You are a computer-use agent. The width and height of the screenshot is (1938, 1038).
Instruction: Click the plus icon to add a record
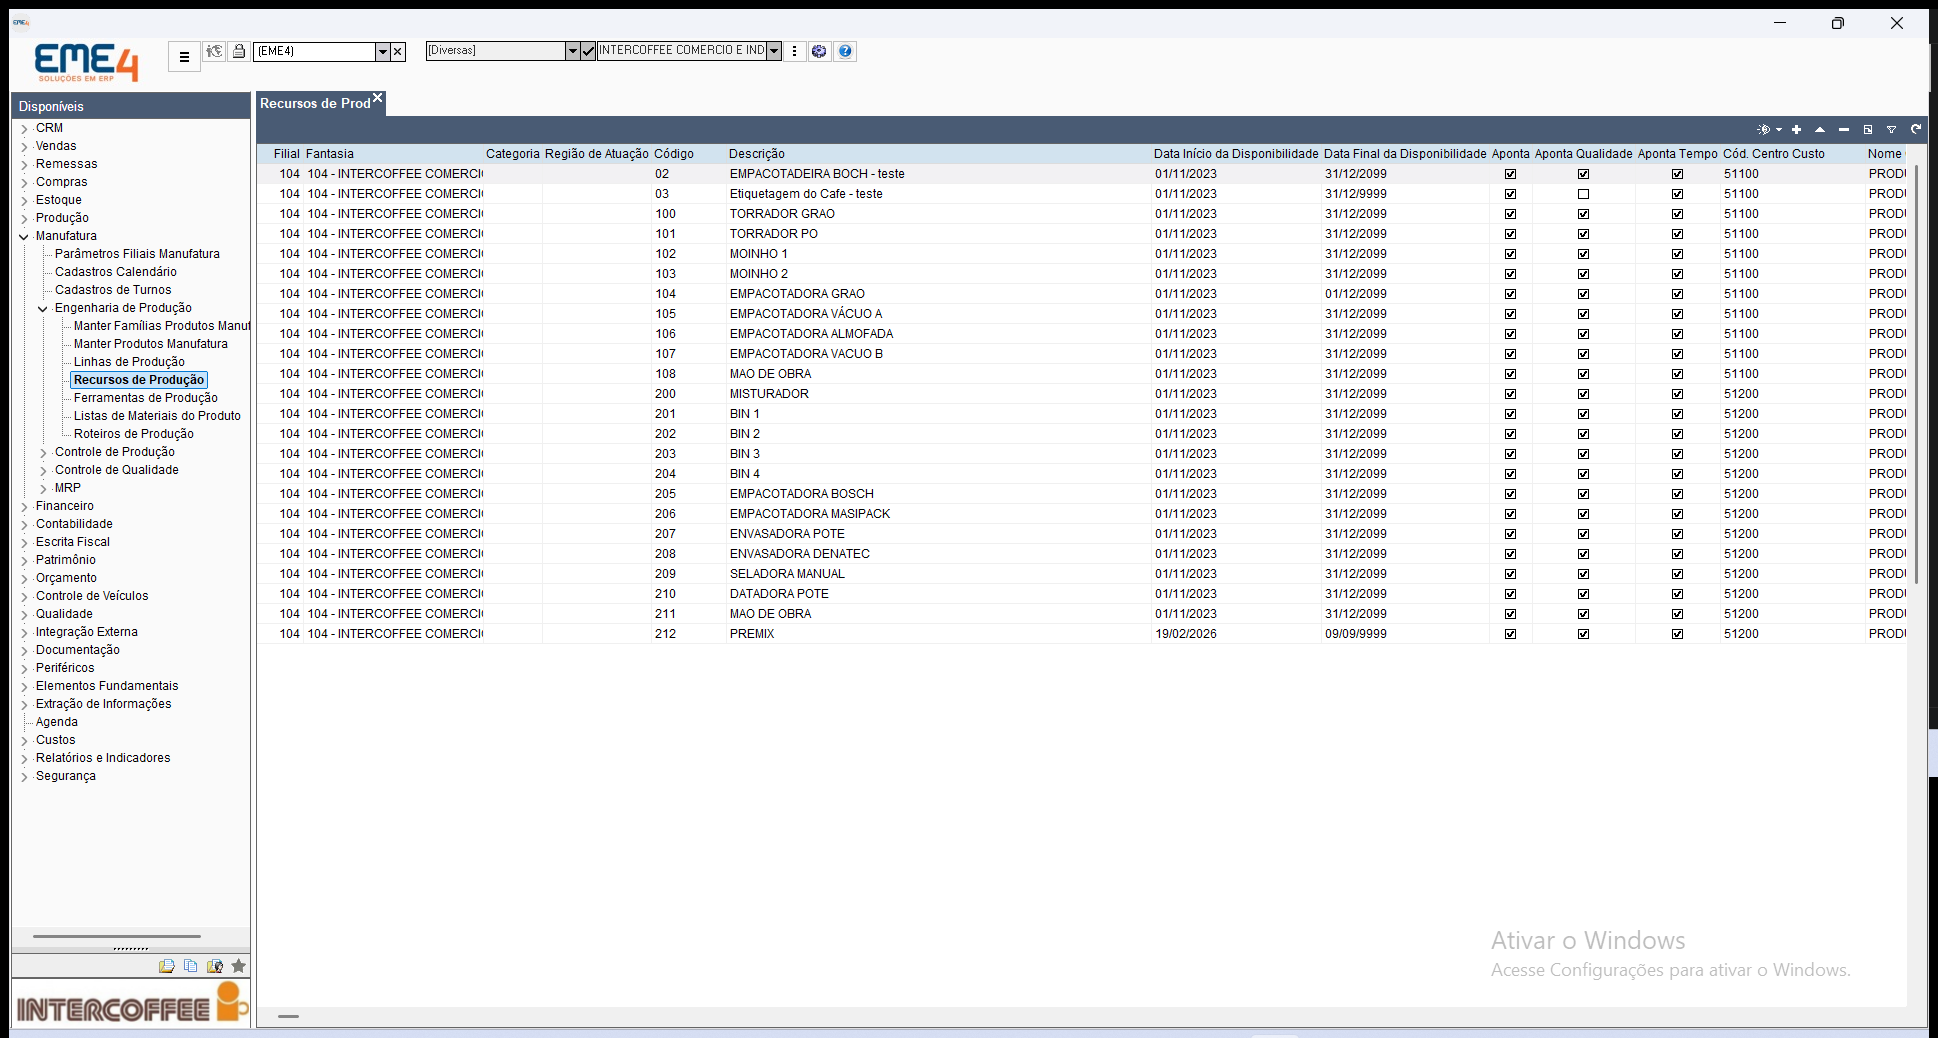[1796, 129]
